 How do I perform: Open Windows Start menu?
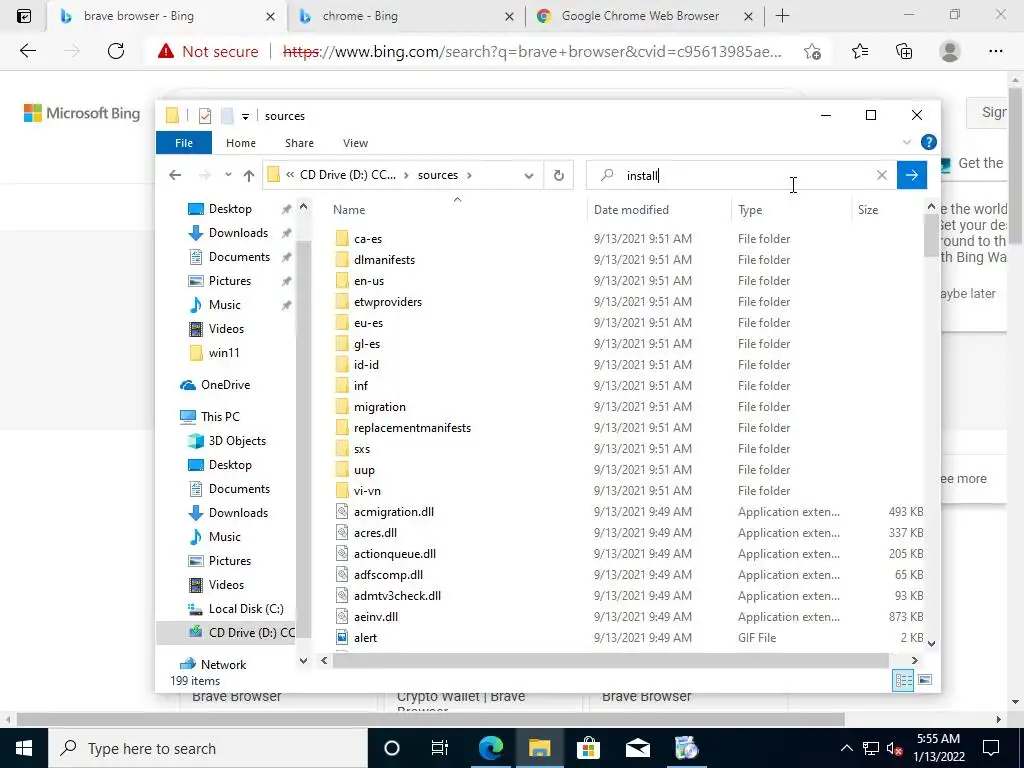[24, 748]
